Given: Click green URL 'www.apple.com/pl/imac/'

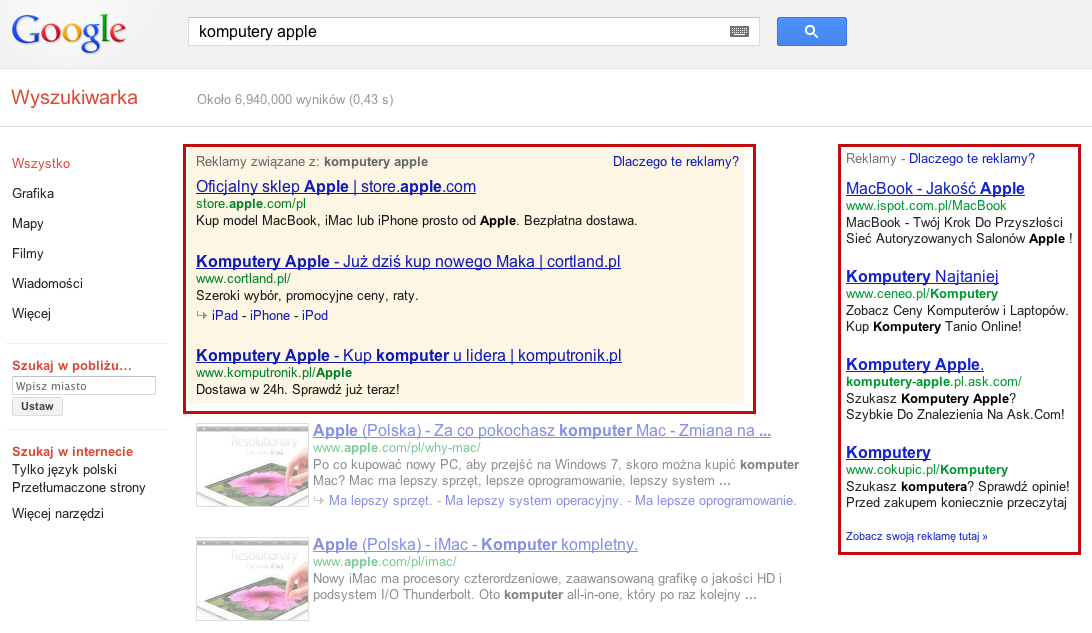Looking at the screenshot, I should [x=384, y=562].
